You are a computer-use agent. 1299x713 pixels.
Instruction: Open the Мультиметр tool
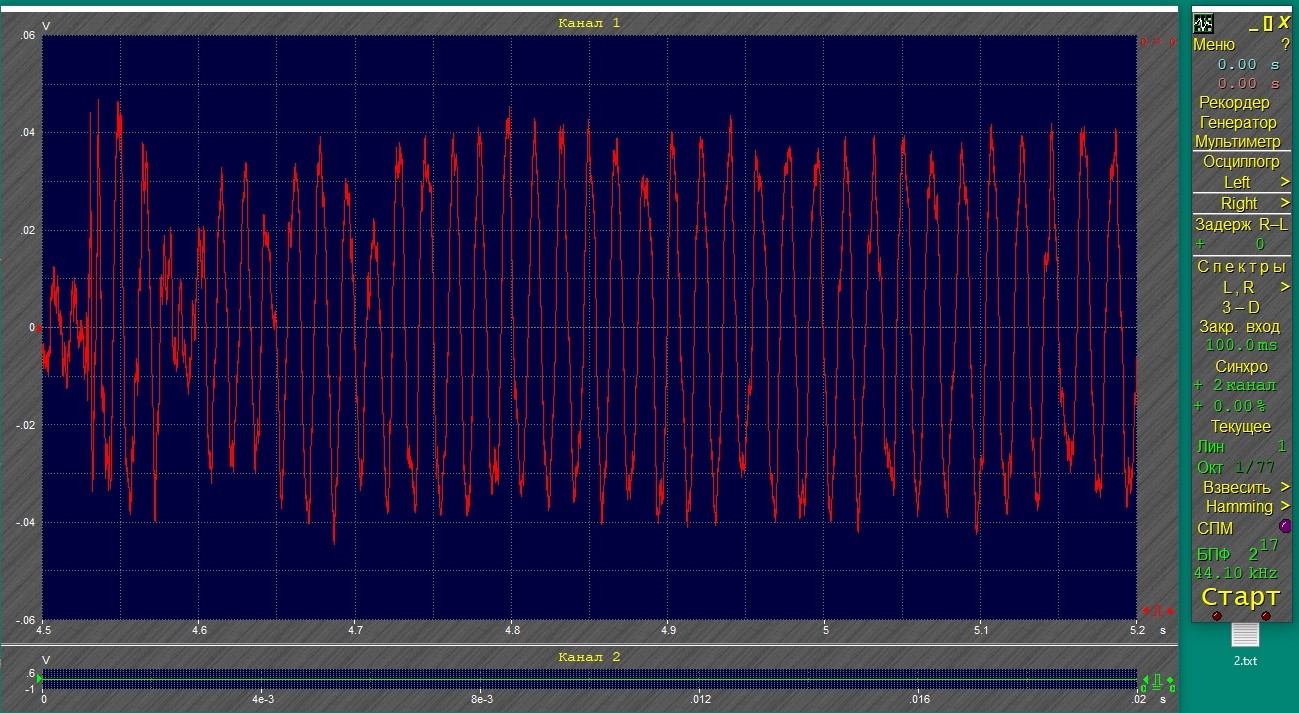point(1238,142)
